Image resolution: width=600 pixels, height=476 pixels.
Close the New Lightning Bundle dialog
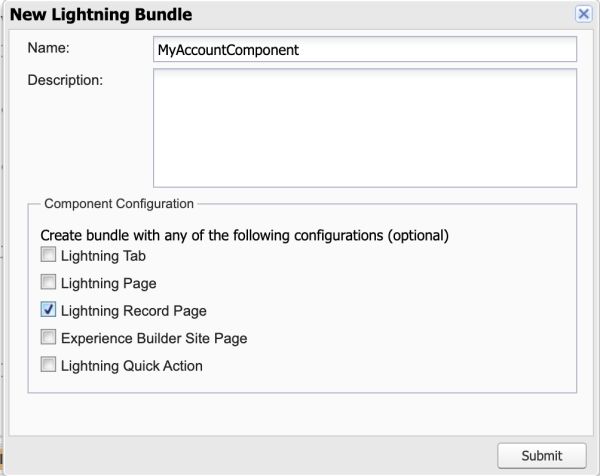click(583, 14)
